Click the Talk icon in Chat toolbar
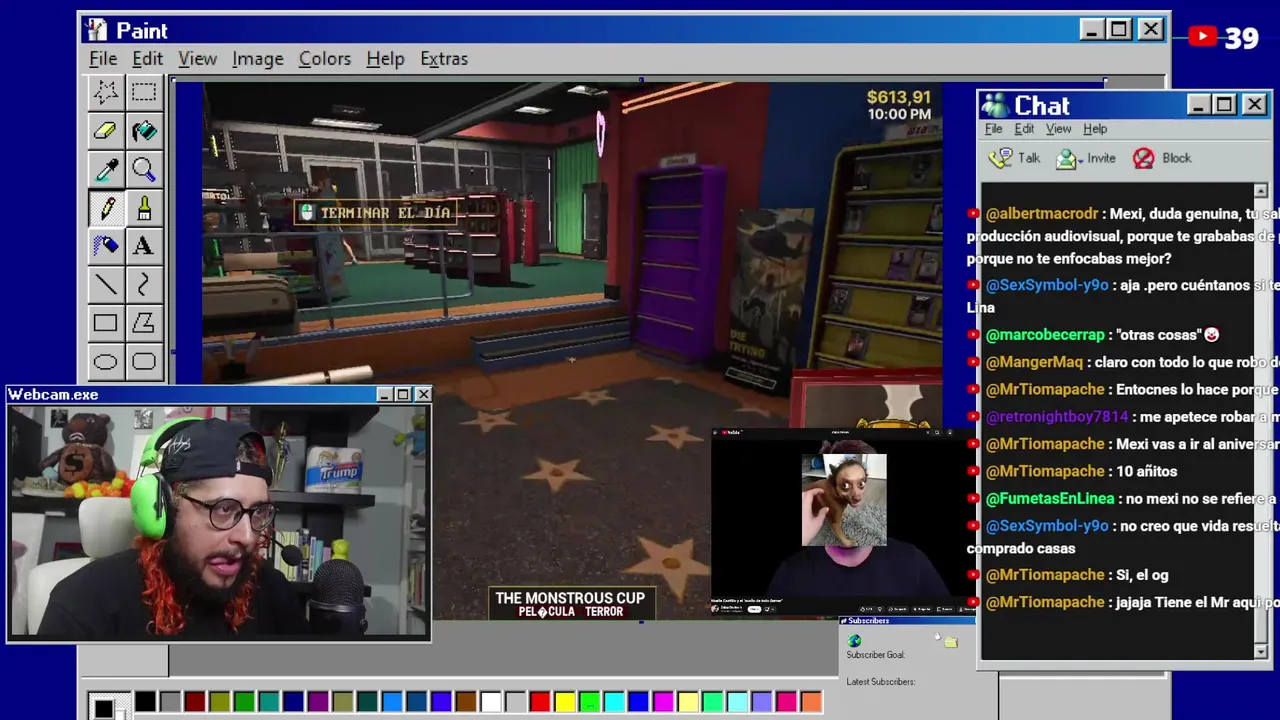Screen dimensions: 1280x720 (1000, 158)
